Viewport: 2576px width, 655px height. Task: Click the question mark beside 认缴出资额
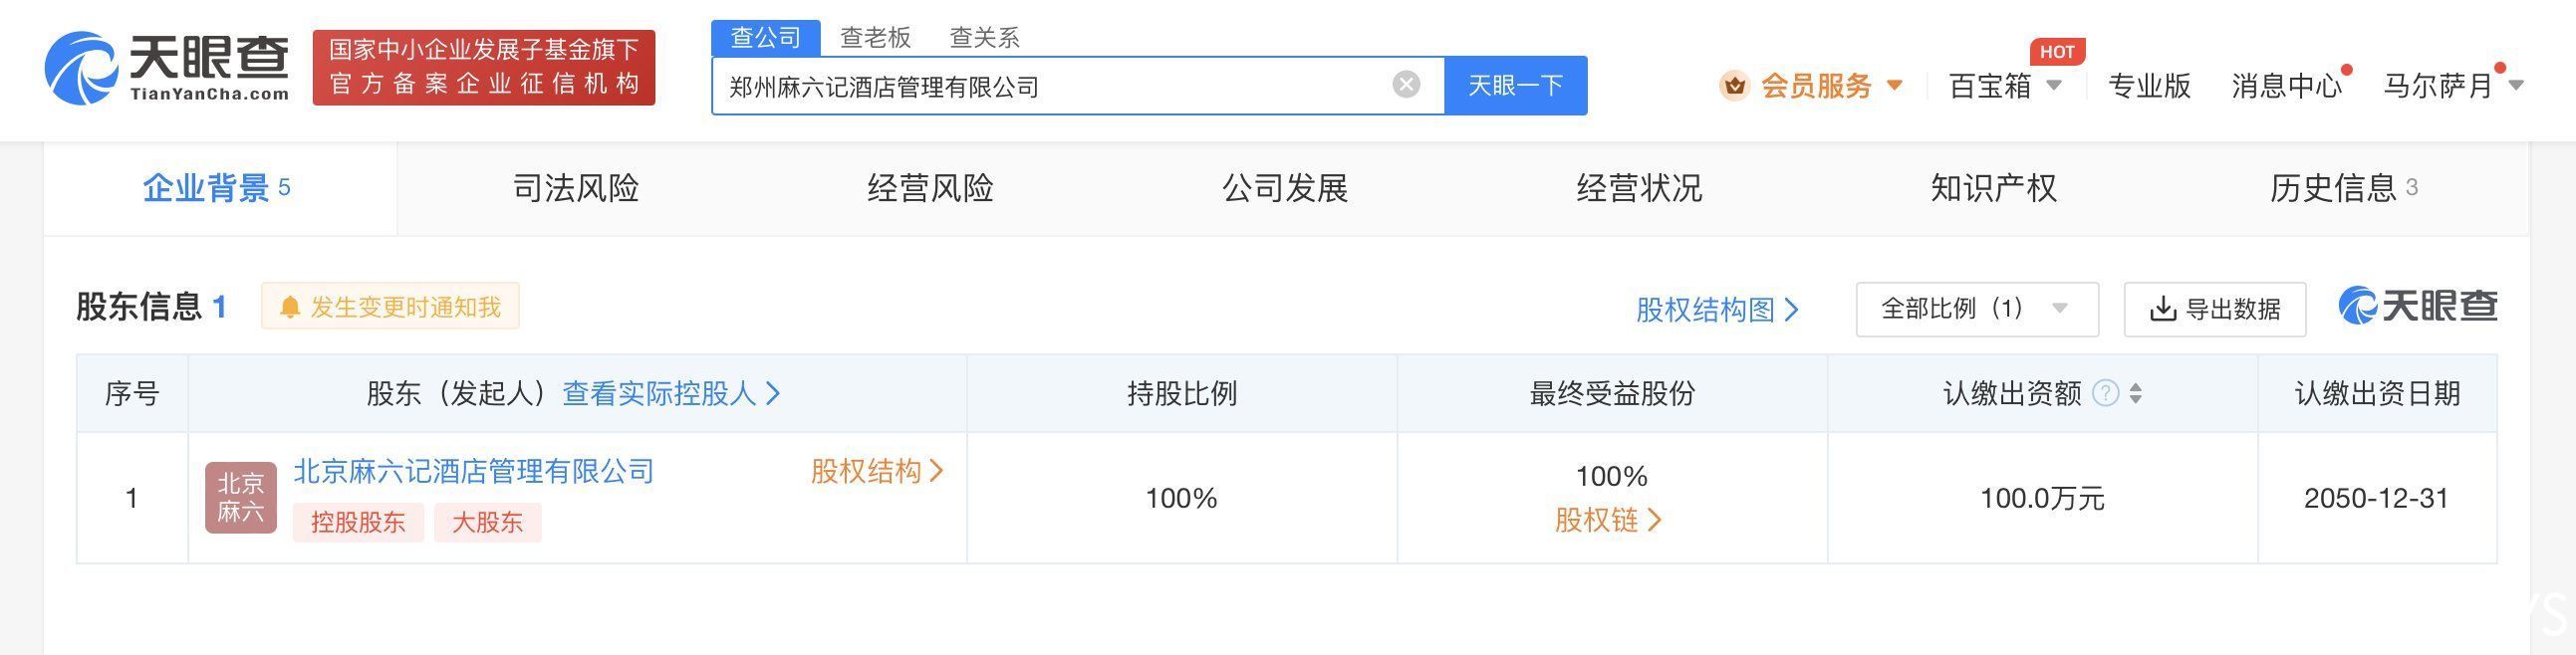click(x=2105, y=393)
